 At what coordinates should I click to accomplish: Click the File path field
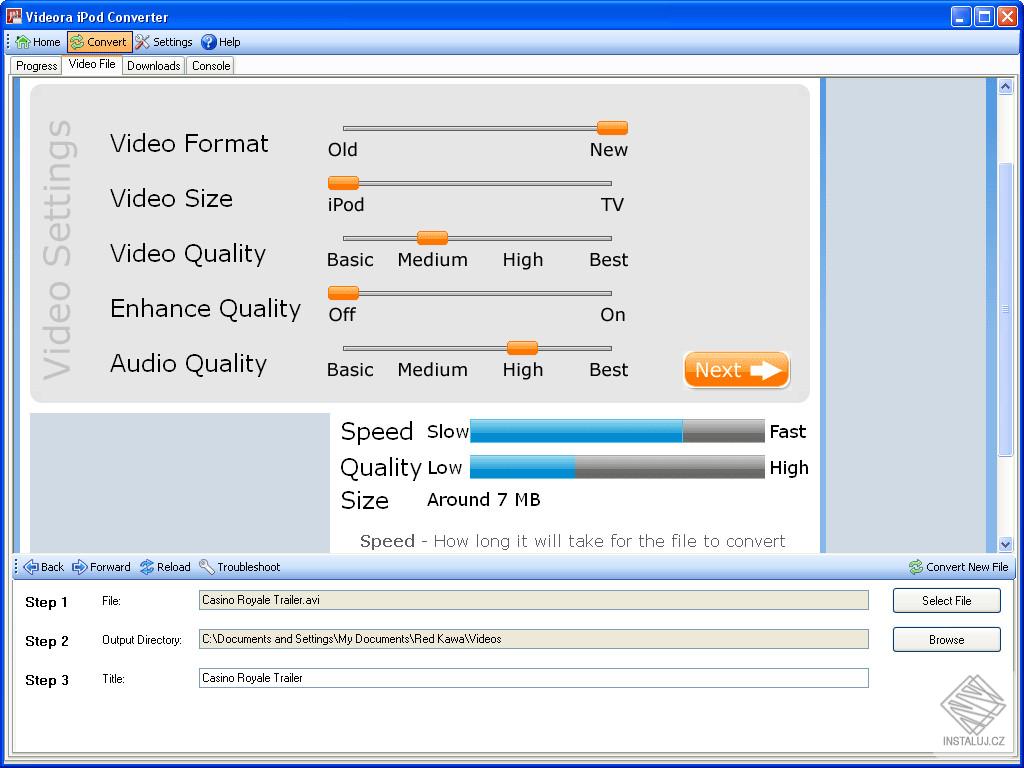tap(534, 600)
